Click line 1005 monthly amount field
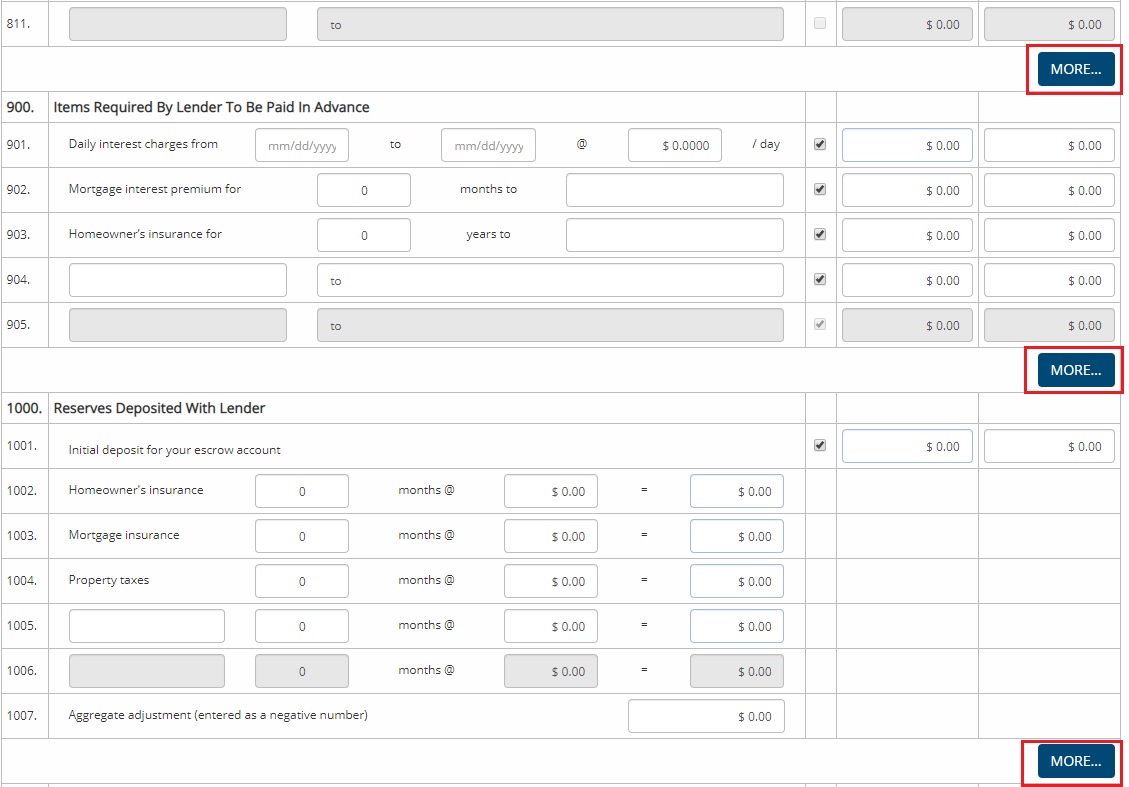 click(551, 626)
